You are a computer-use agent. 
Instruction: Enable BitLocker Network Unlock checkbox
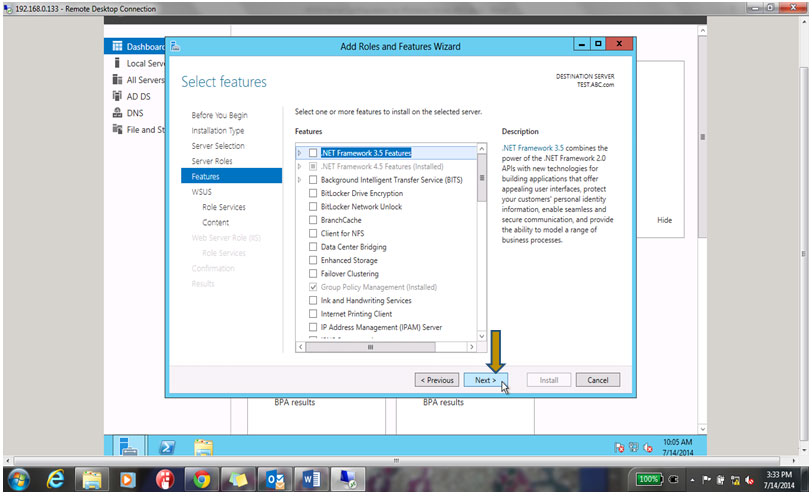point(313,207)
